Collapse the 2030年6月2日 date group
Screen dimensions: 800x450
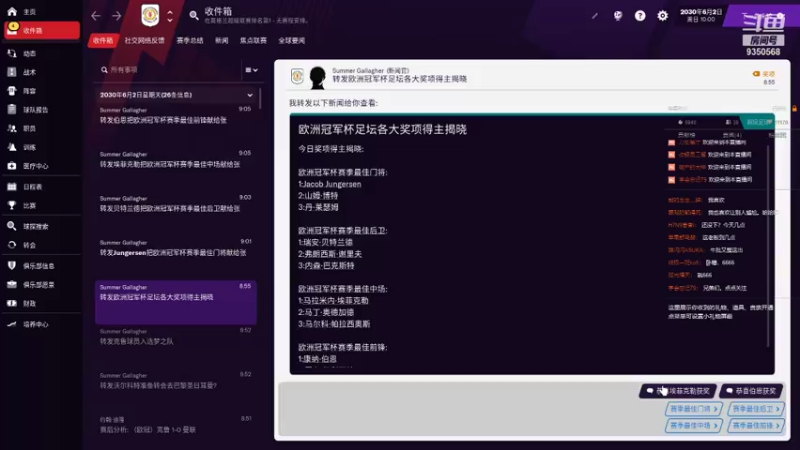pyautogui.click(x=249, y=95)
